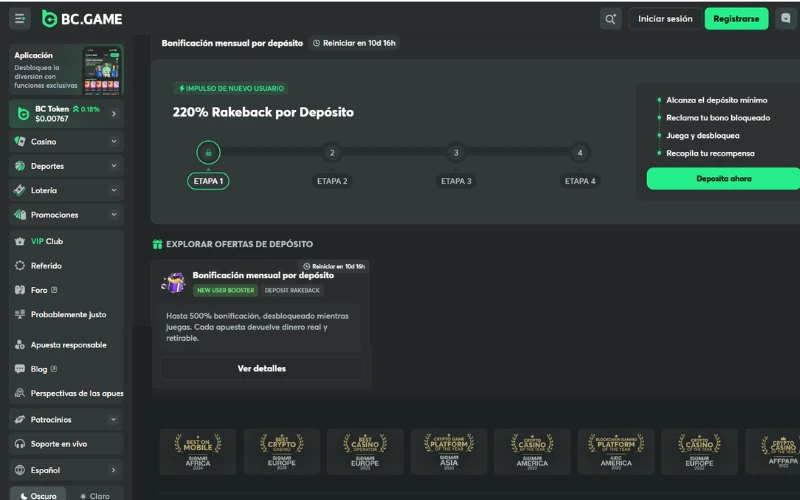This screenshot has height=500, width=800.
Task: Expand the Lotería menu chevron
Action: tap(114, 190)
